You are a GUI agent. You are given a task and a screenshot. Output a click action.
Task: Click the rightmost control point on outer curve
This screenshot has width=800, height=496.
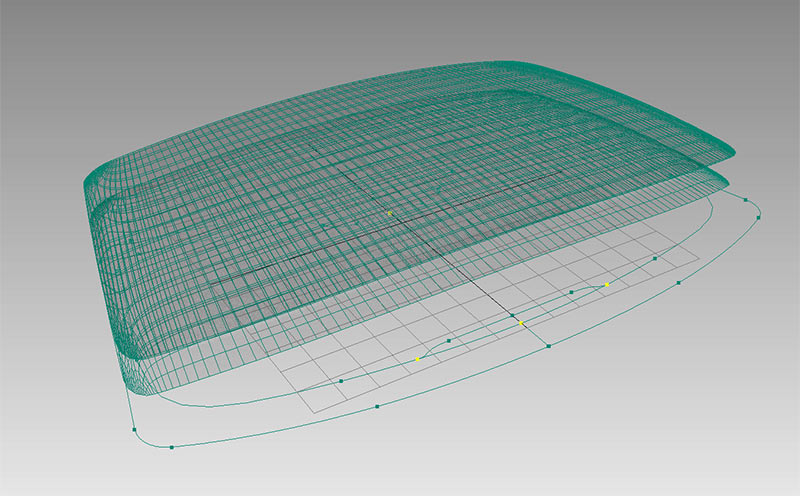(760, 215)
